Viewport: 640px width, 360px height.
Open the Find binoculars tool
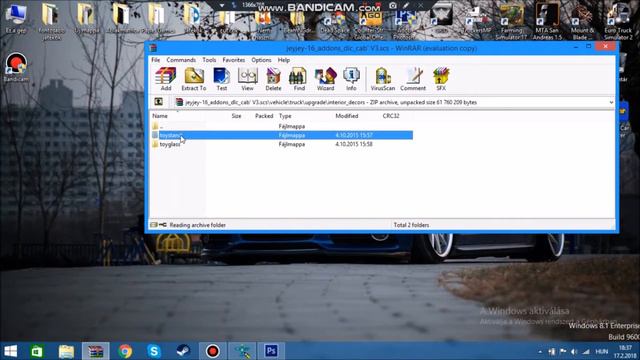[x=299, y=79]
